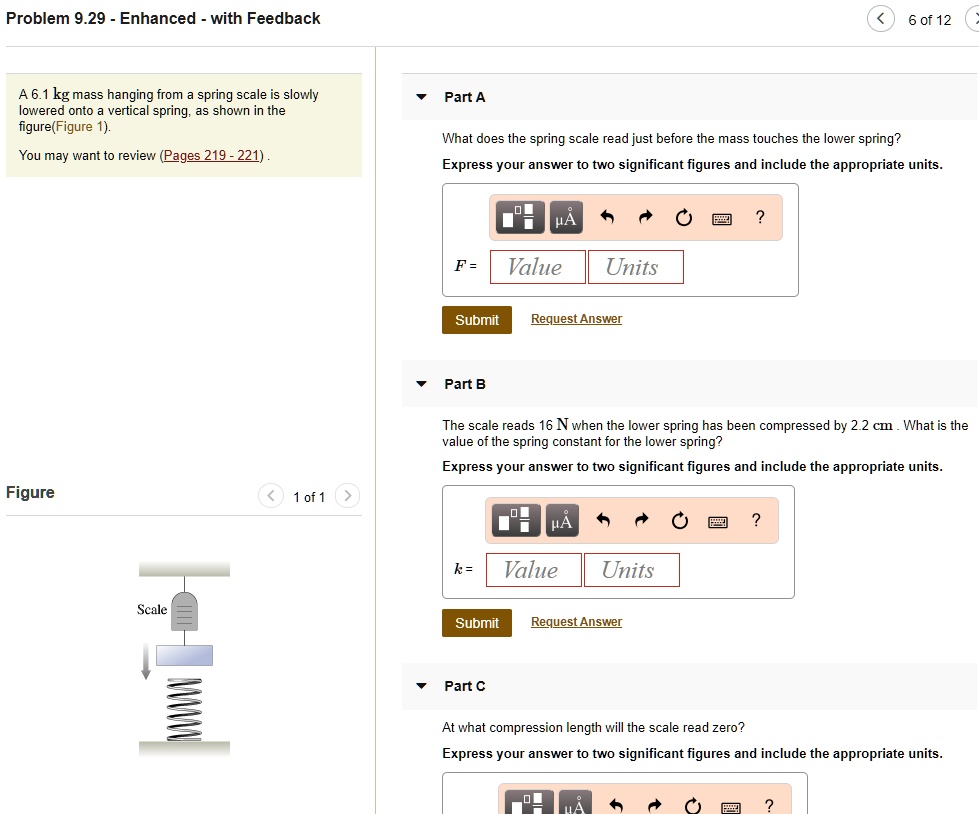
Task: Collapse the Part C section triangle
Action: (x=421, y=687)
